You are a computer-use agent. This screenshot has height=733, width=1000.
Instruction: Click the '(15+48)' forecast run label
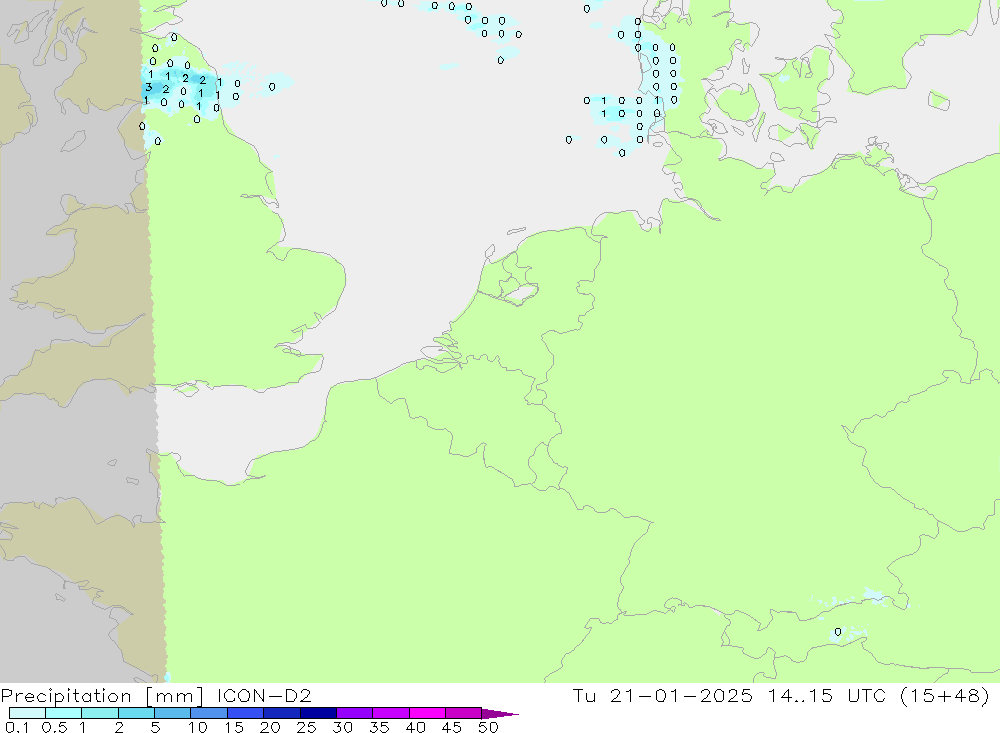pyautogui.click(x=945, y=695)
